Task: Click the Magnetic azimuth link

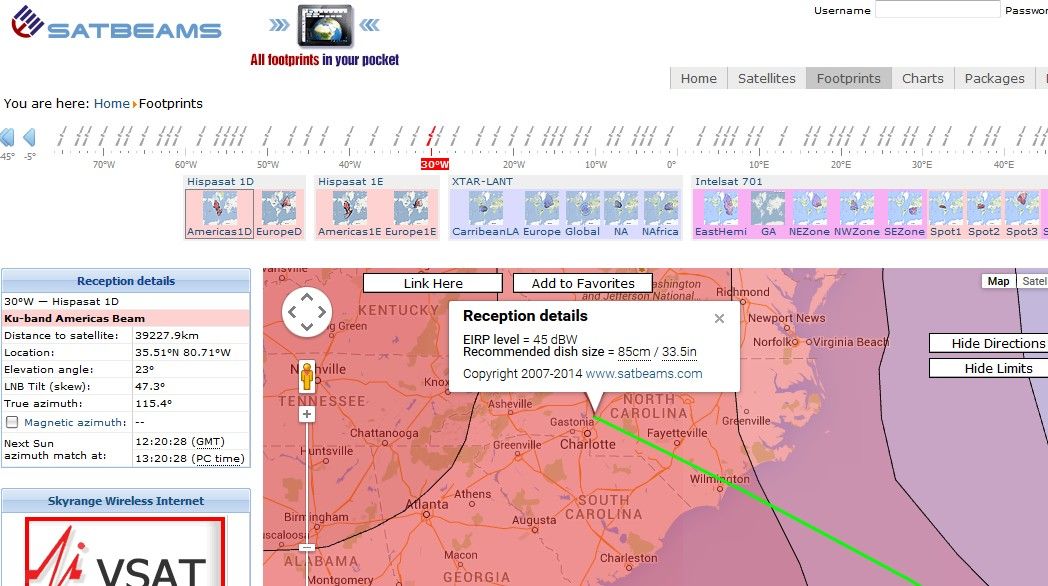Action: click(x=75, y=422)
